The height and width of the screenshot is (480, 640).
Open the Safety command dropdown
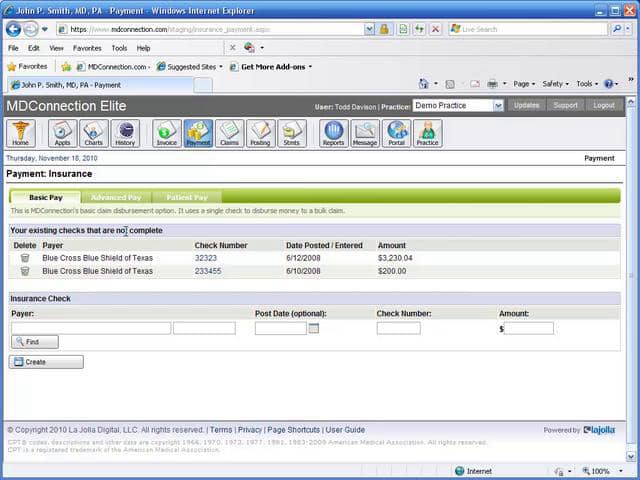(555, 84)
